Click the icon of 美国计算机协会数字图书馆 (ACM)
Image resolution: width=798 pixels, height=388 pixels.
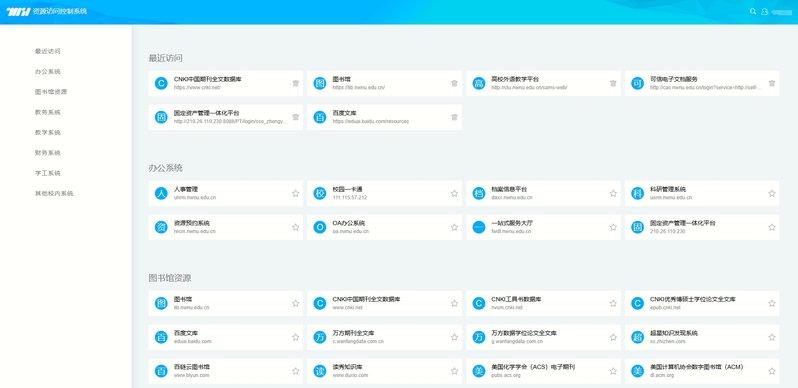637,371
